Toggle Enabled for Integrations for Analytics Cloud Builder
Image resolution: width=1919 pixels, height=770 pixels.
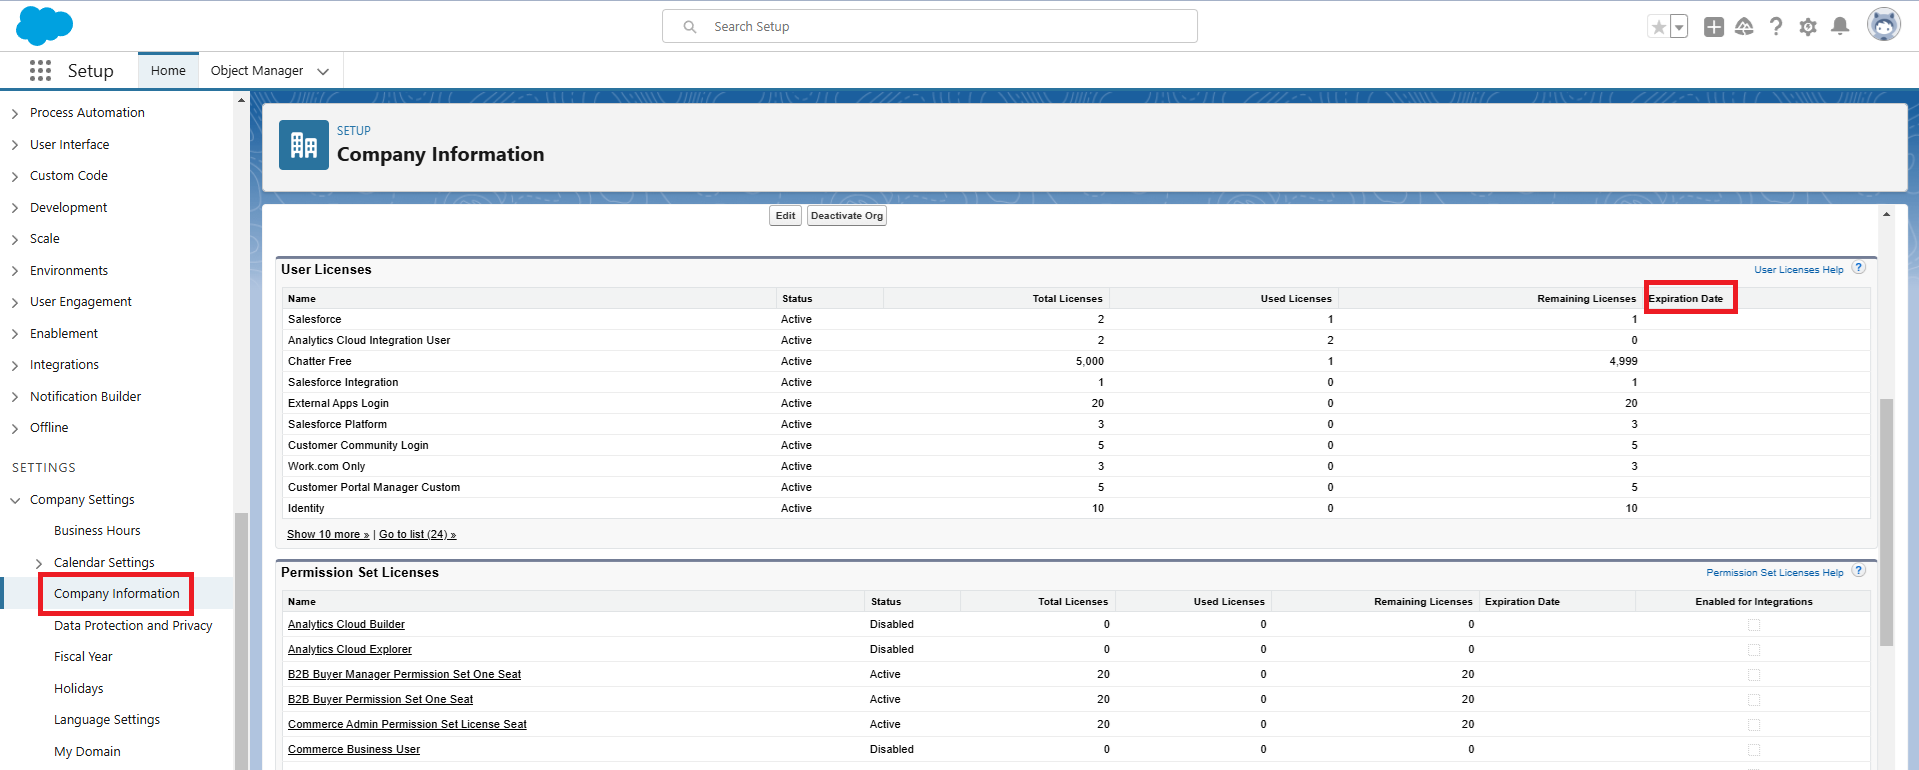(x=1753, y=625)
